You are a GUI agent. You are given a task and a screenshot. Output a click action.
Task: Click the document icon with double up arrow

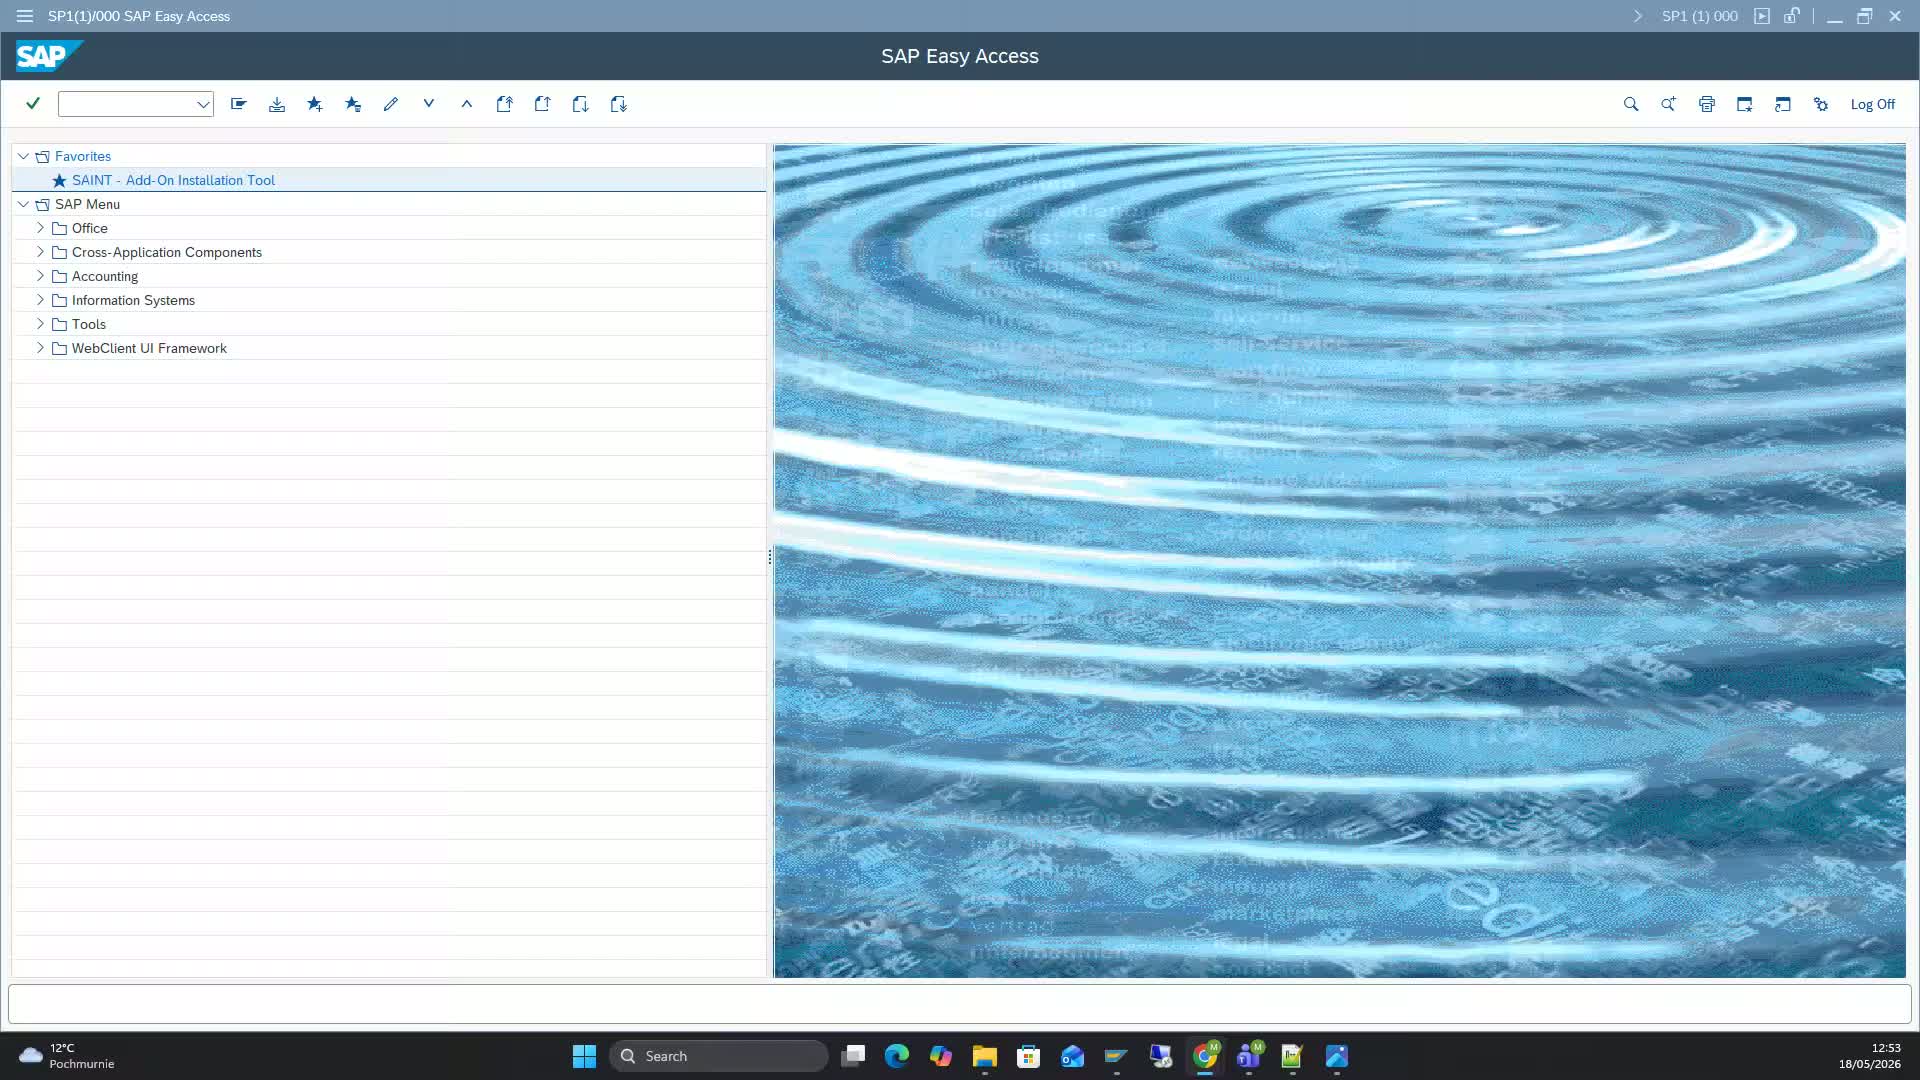[505, 104]
